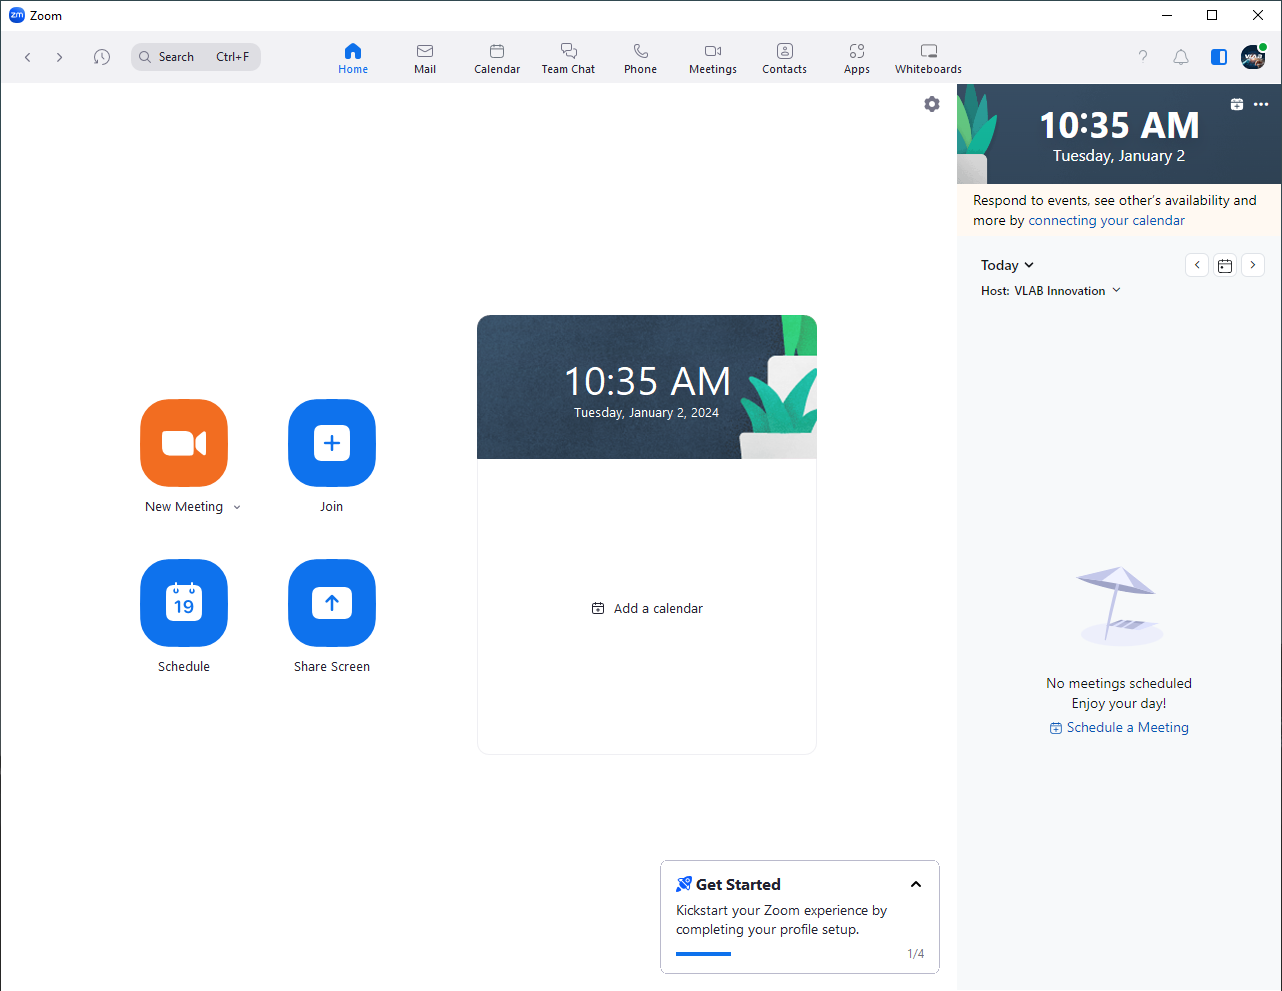1282x991 pixels.
Task: Open the Whiteboards tab
Action: [928, 58]
